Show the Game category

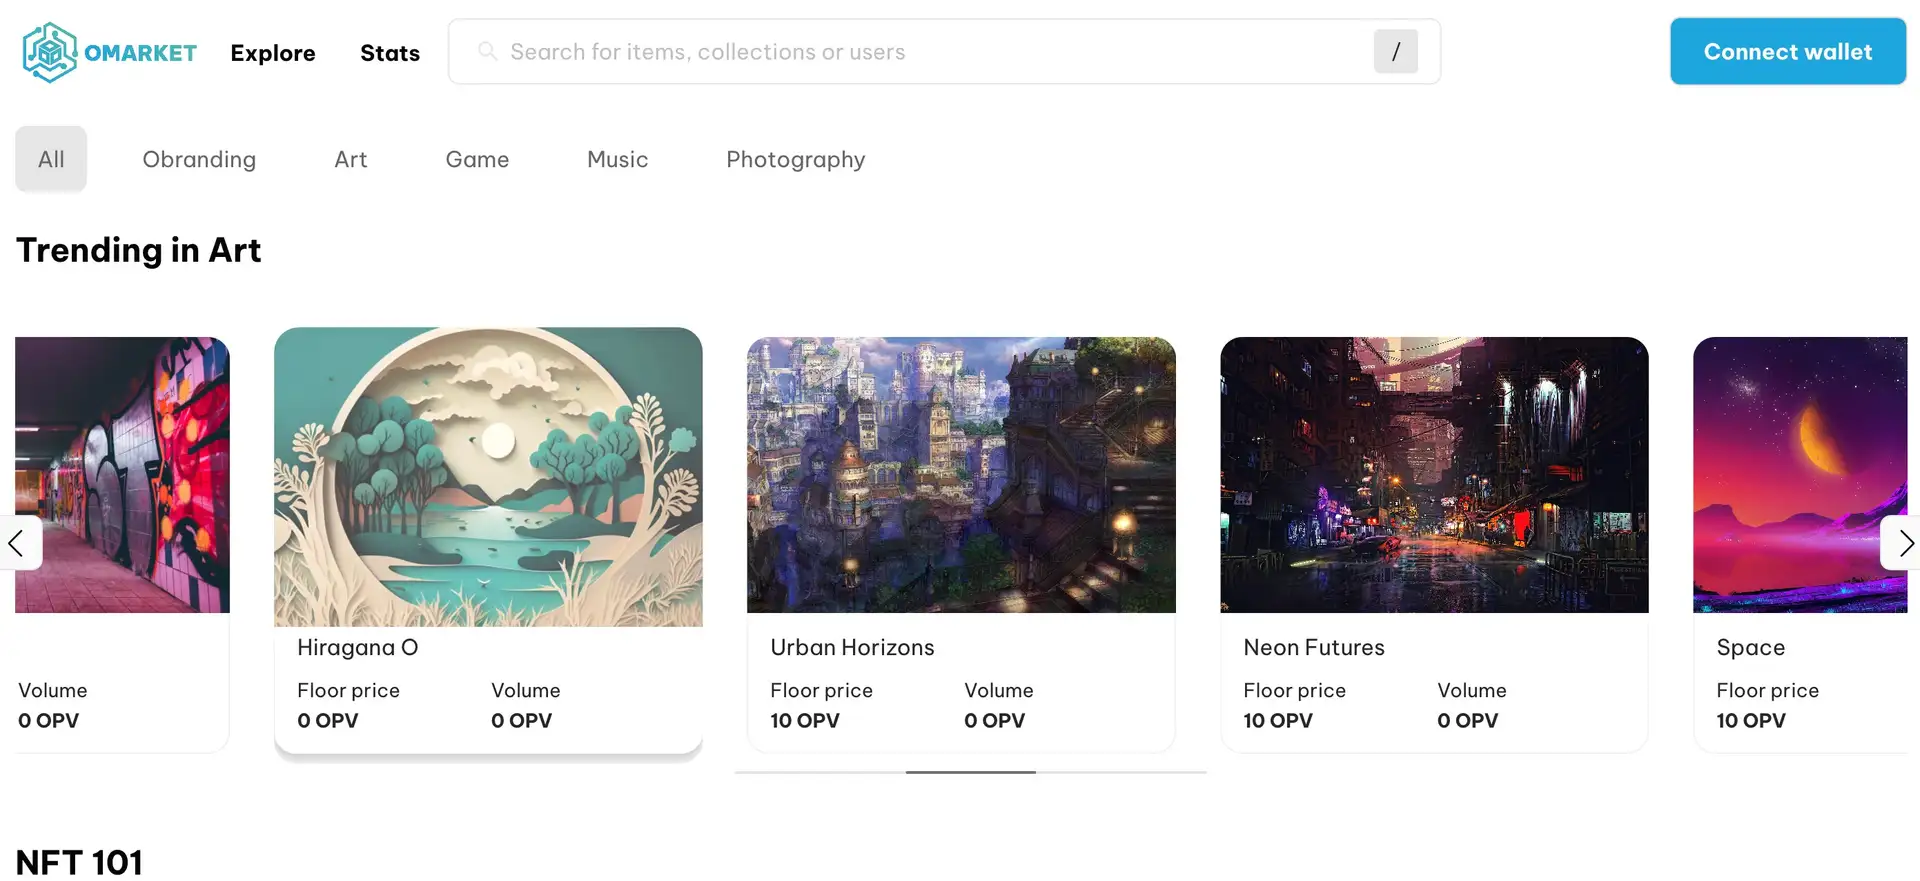[477, 159]
